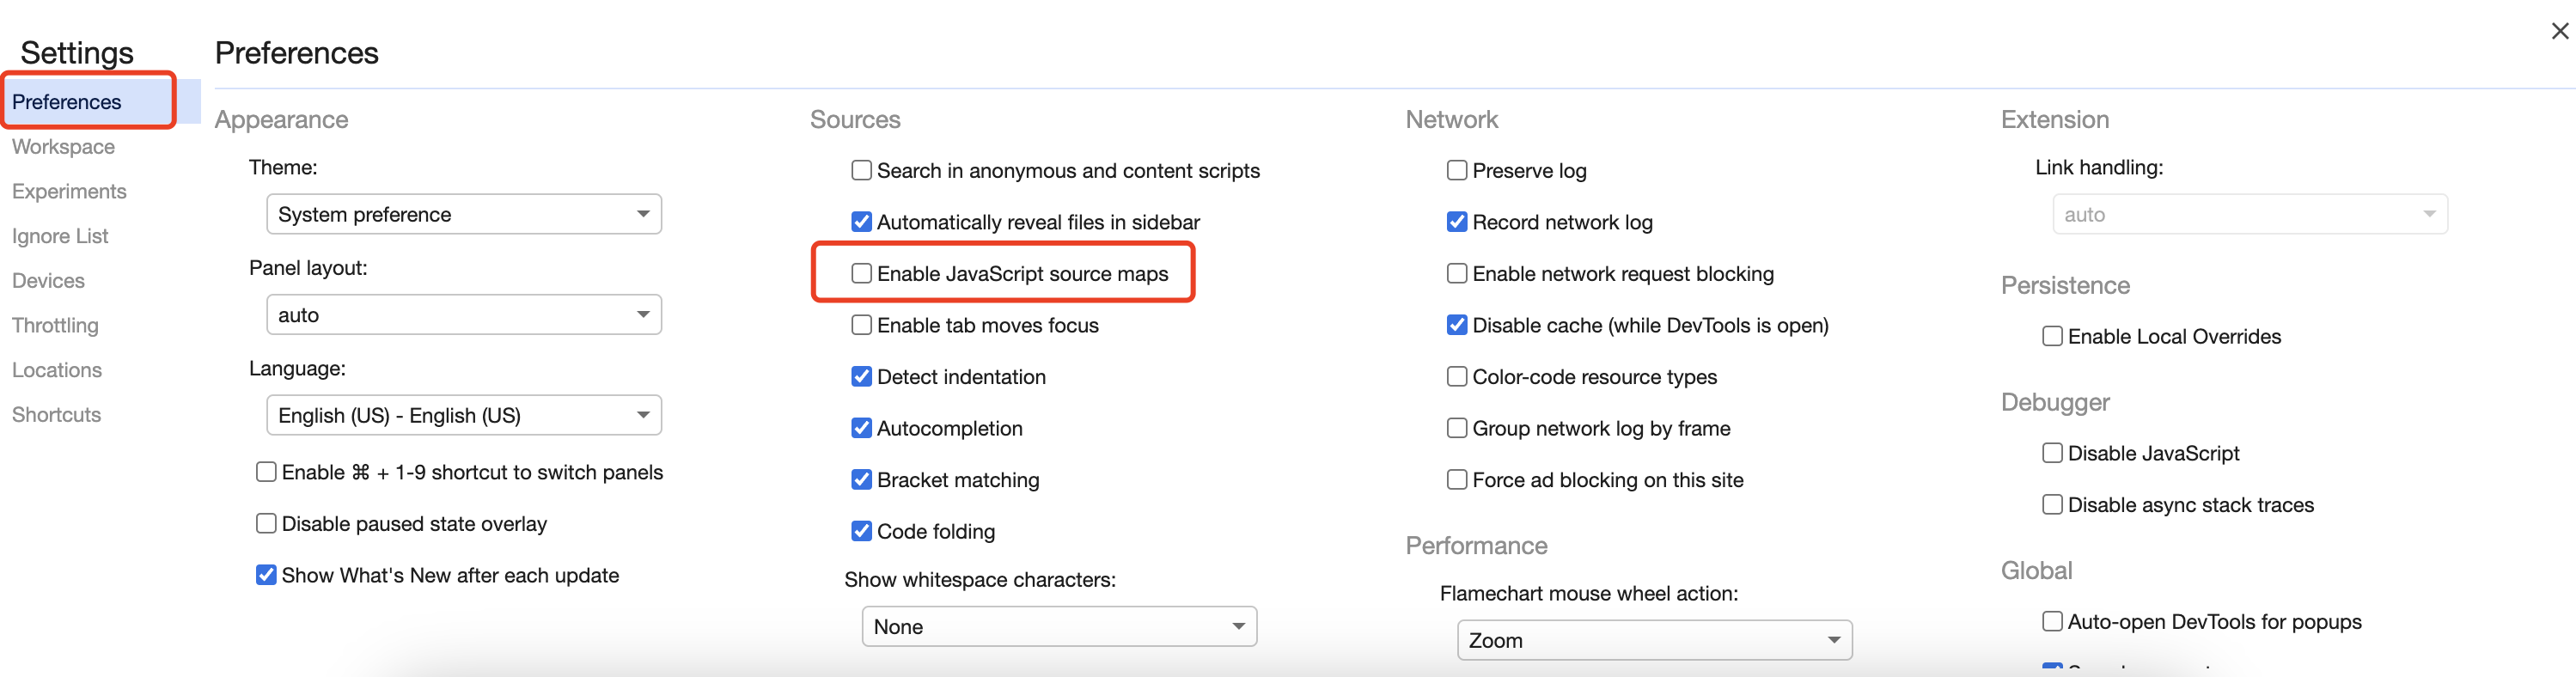
Task: Uncheck the Code folding option
Action: tap(861, 531)
